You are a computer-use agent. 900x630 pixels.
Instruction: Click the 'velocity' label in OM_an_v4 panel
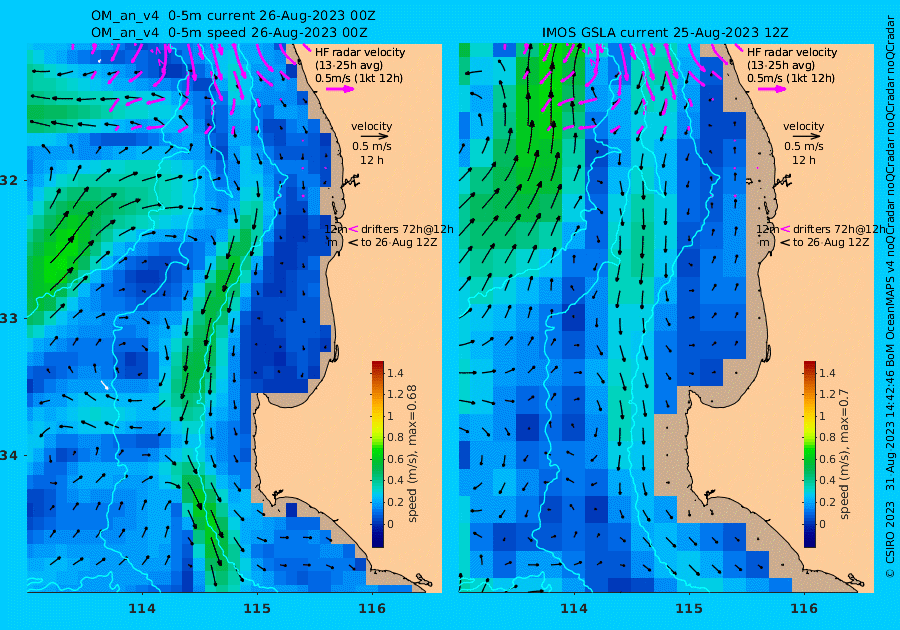pyautogui.click(x=371, y=126)
